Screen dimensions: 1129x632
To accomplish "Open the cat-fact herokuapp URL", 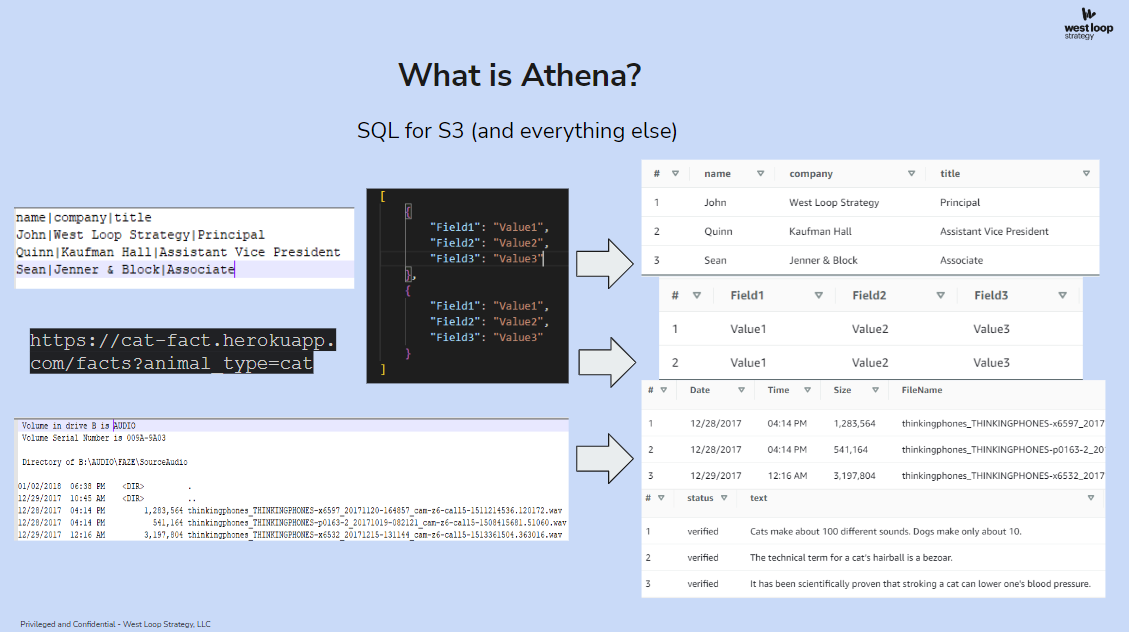I will (182, 351).
